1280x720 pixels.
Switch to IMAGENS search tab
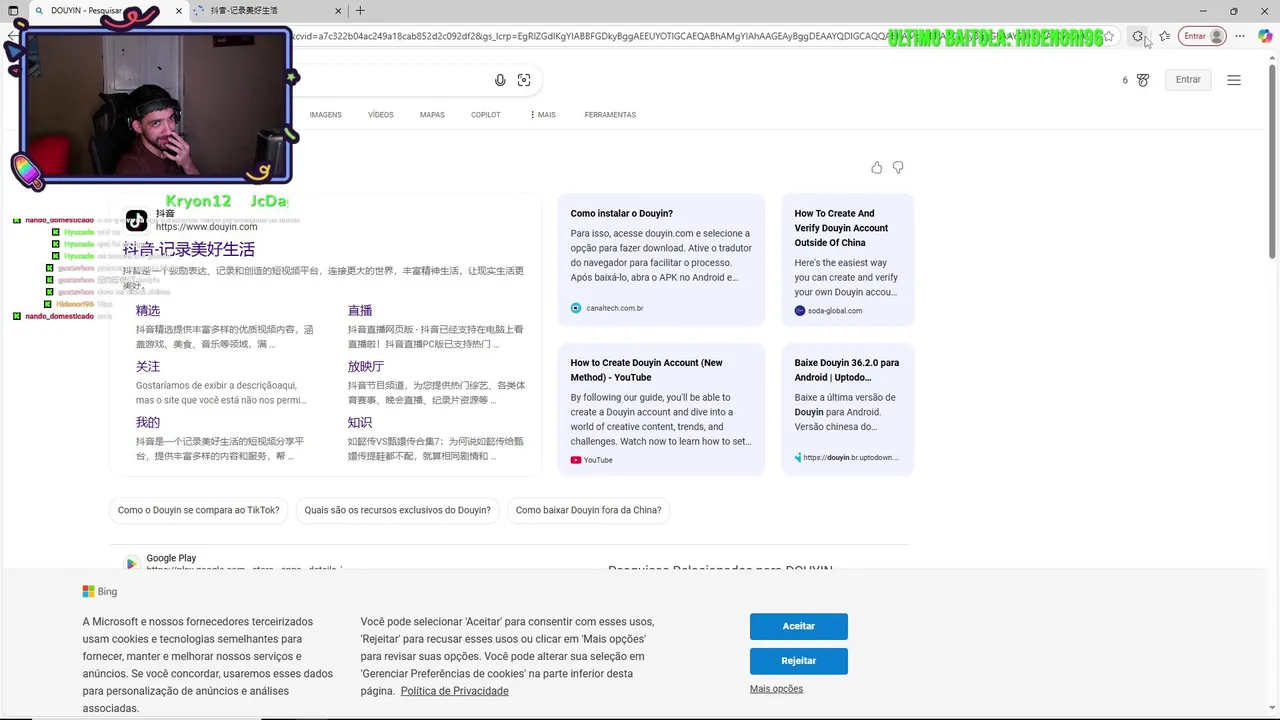tap(325, 115)
